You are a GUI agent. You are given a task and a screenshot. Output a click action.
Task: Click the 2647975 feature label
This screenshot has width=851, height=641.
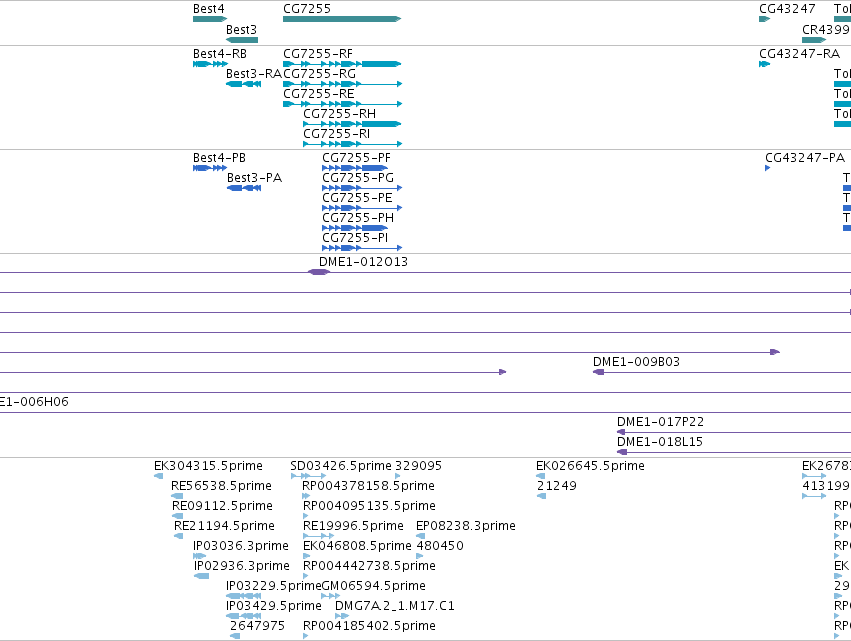point(257,626)
